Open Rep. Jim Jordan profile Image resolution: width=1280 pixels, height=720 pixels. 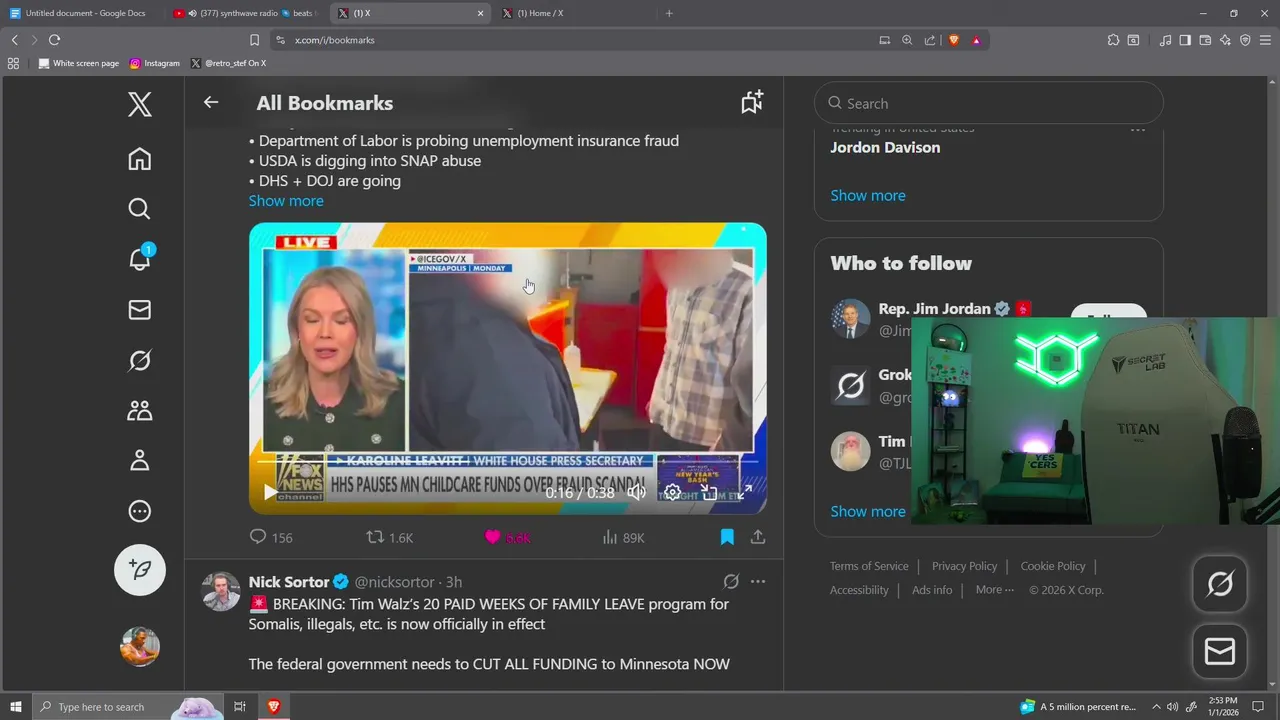[934, 309]
